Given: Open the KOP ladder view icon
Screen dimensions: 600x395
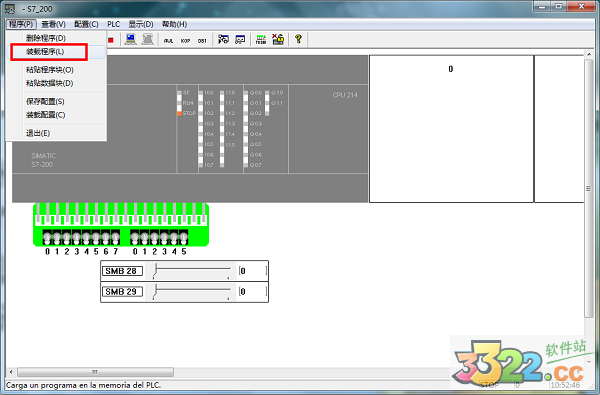Looking at the screenshot, I should tap(185, 40).
